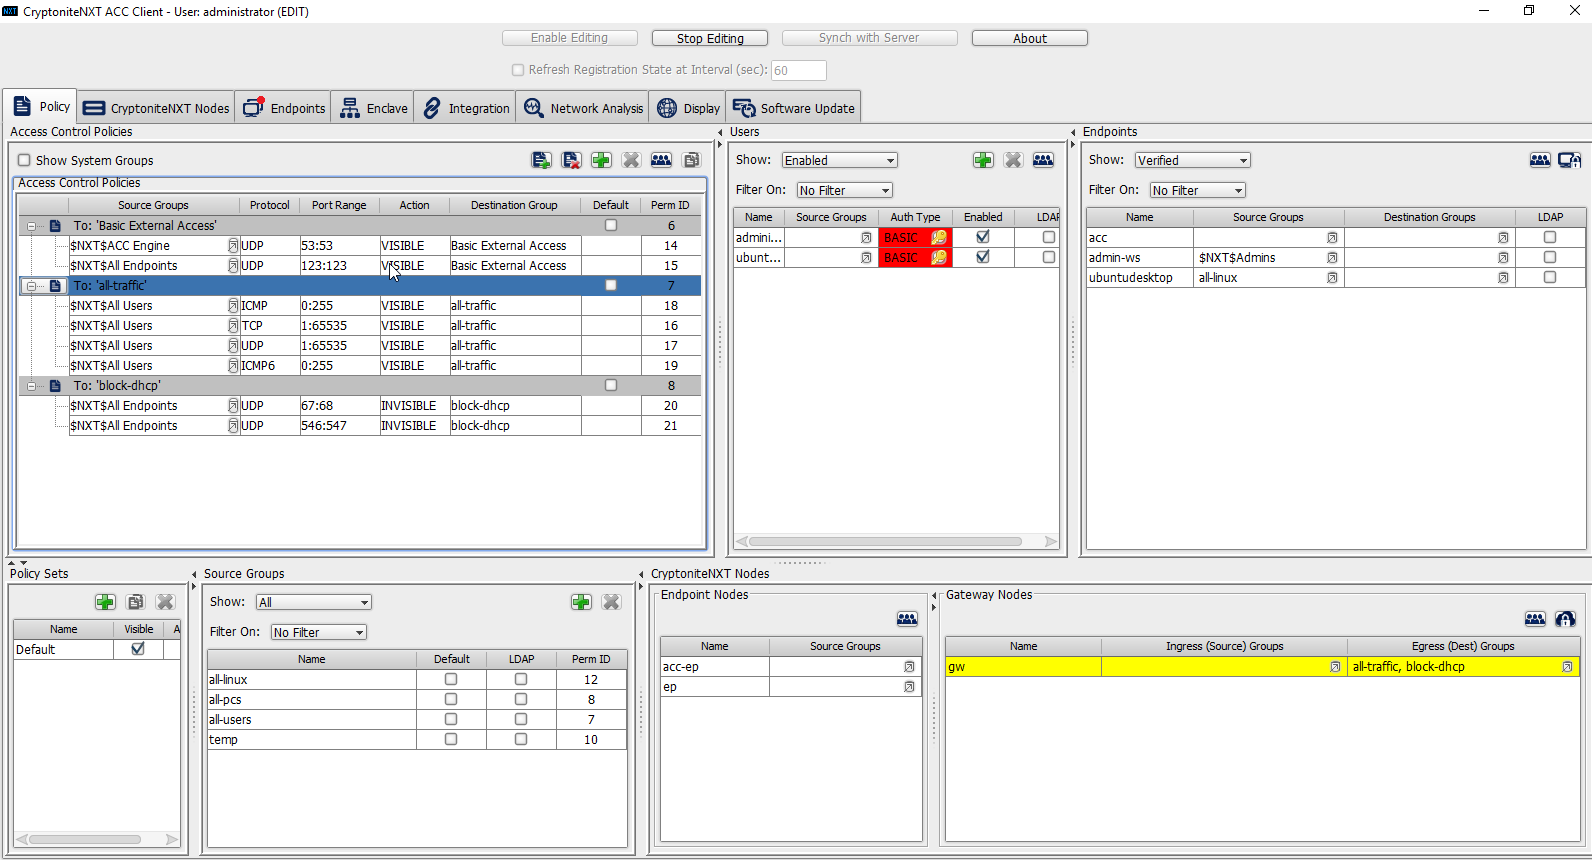Open Endpoints Filter On dropdown
The width and height of the screenshot is (1592, 860).
pyautogui.click(x=1197, y=190)
